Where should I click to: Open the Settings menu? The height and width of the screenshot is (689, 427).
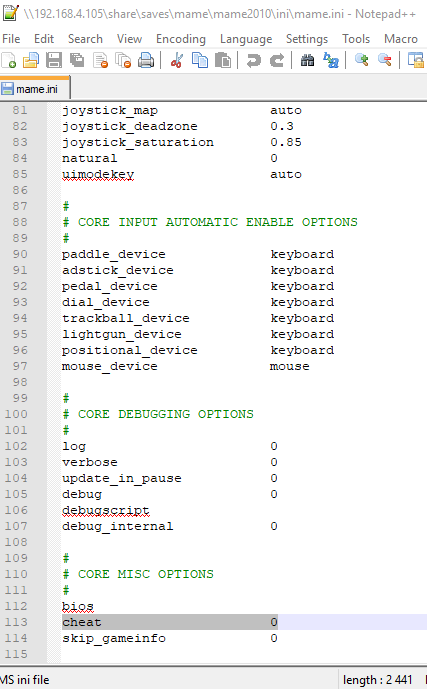click(307, 39)
